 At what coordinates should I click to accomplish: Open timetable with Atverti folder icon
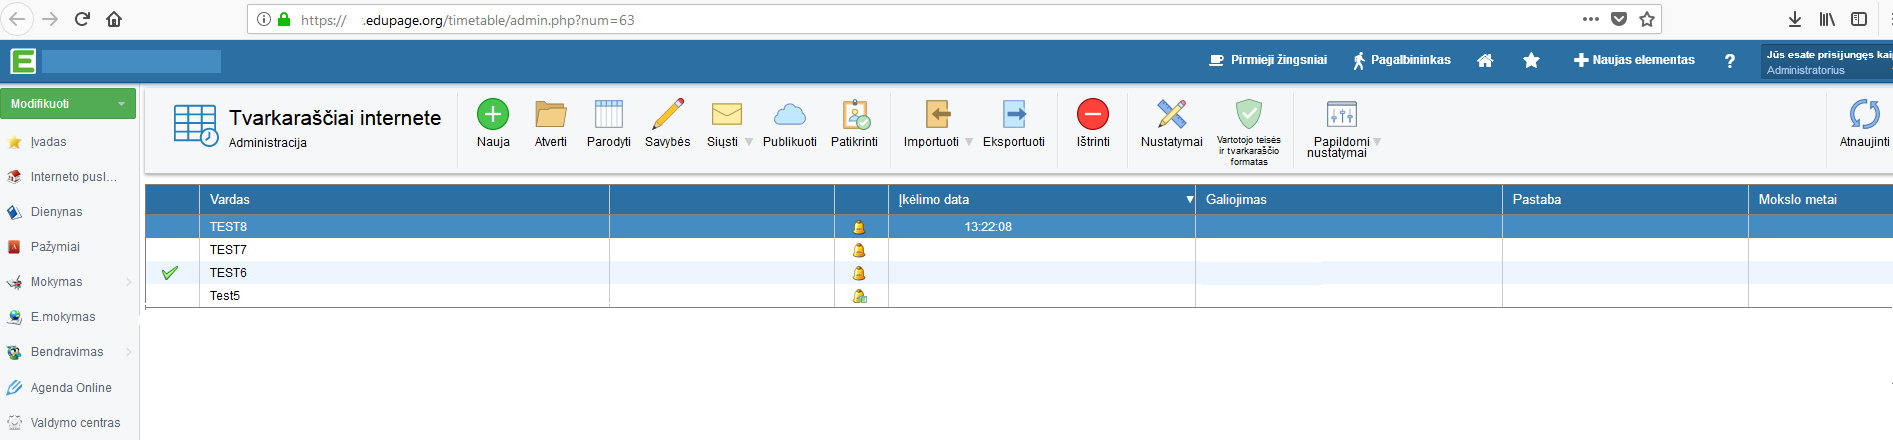550,115
